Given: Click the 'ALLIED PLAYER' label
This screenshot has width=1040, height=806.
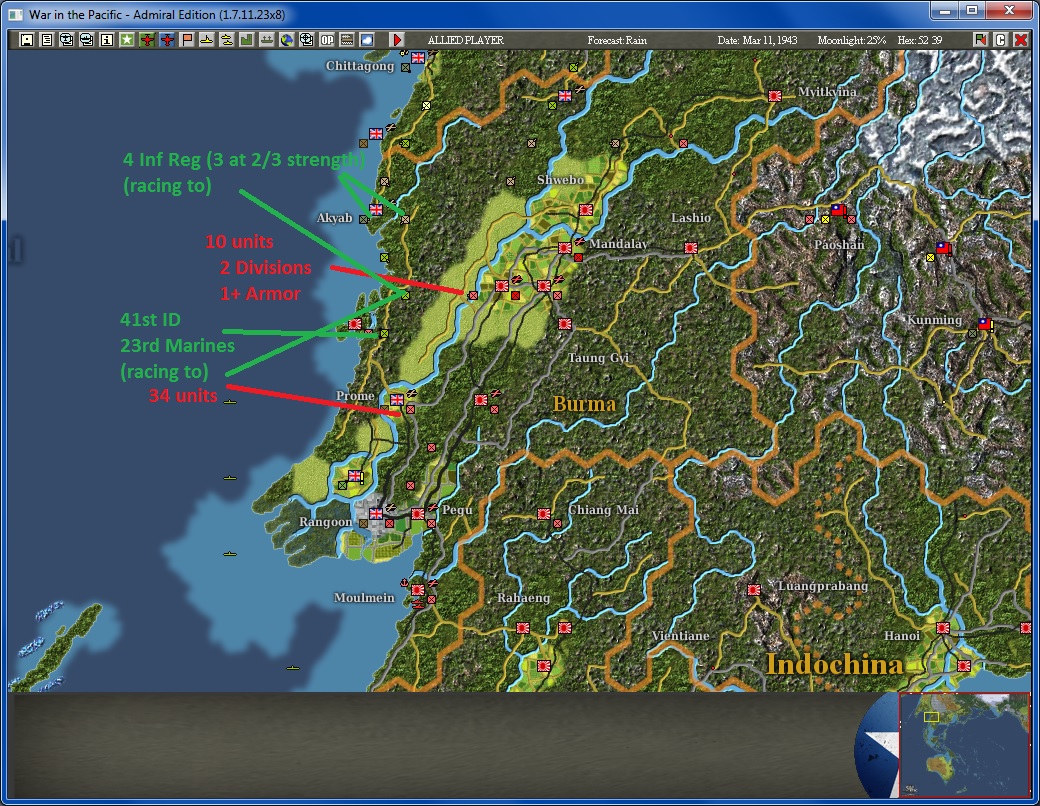Looking at the screenshot, I should coord(466,40).
